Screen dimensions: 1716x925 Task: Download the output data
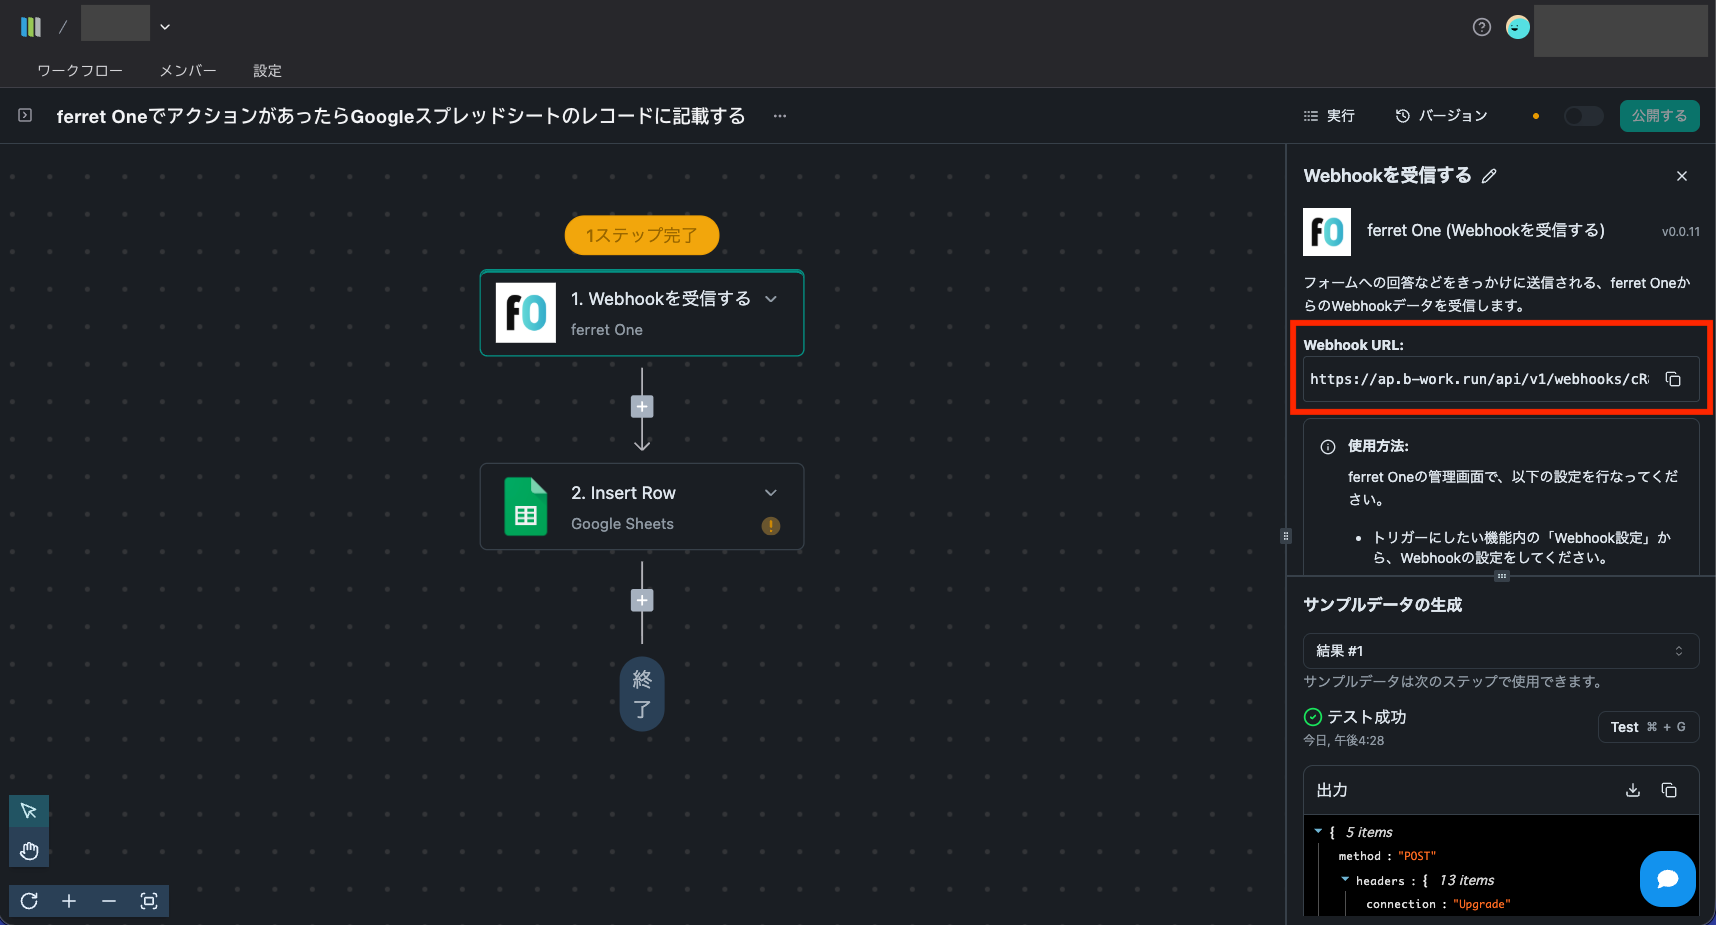(x=1633, y=790)
